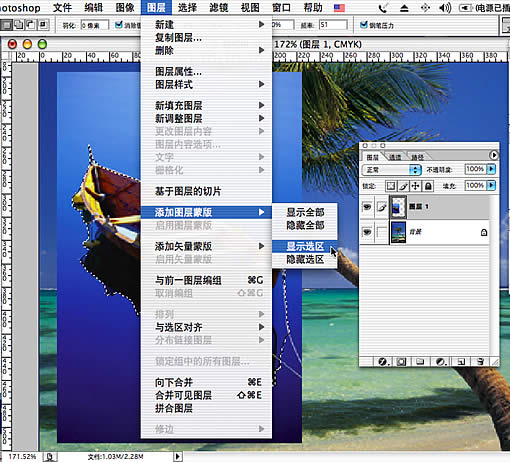Select the Subtract from Selection mode icon
The height and width of the screenshot is (462, 510).
31,25
